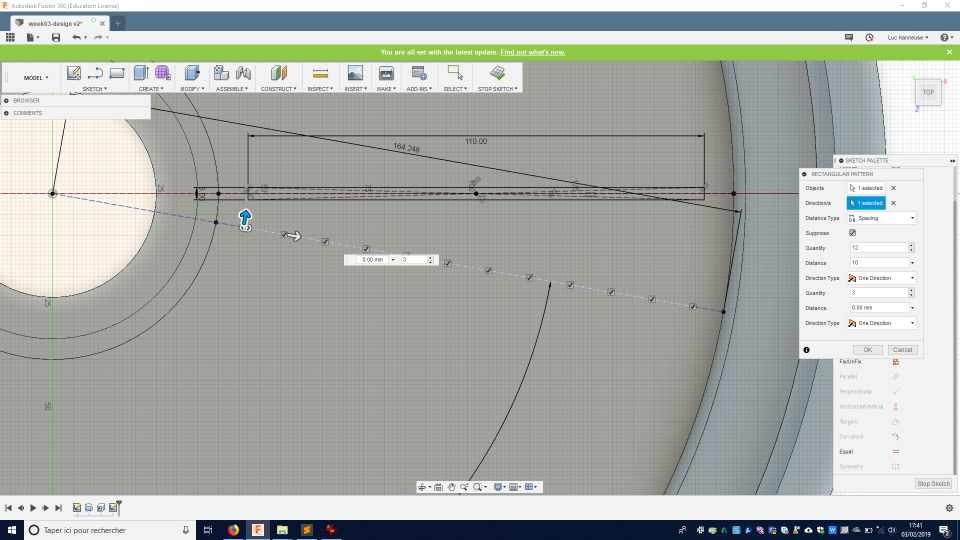Click OK in the Rectangular Pattern dialog
The width and height of the screenshot is (960, 540).
click(868, 350)
